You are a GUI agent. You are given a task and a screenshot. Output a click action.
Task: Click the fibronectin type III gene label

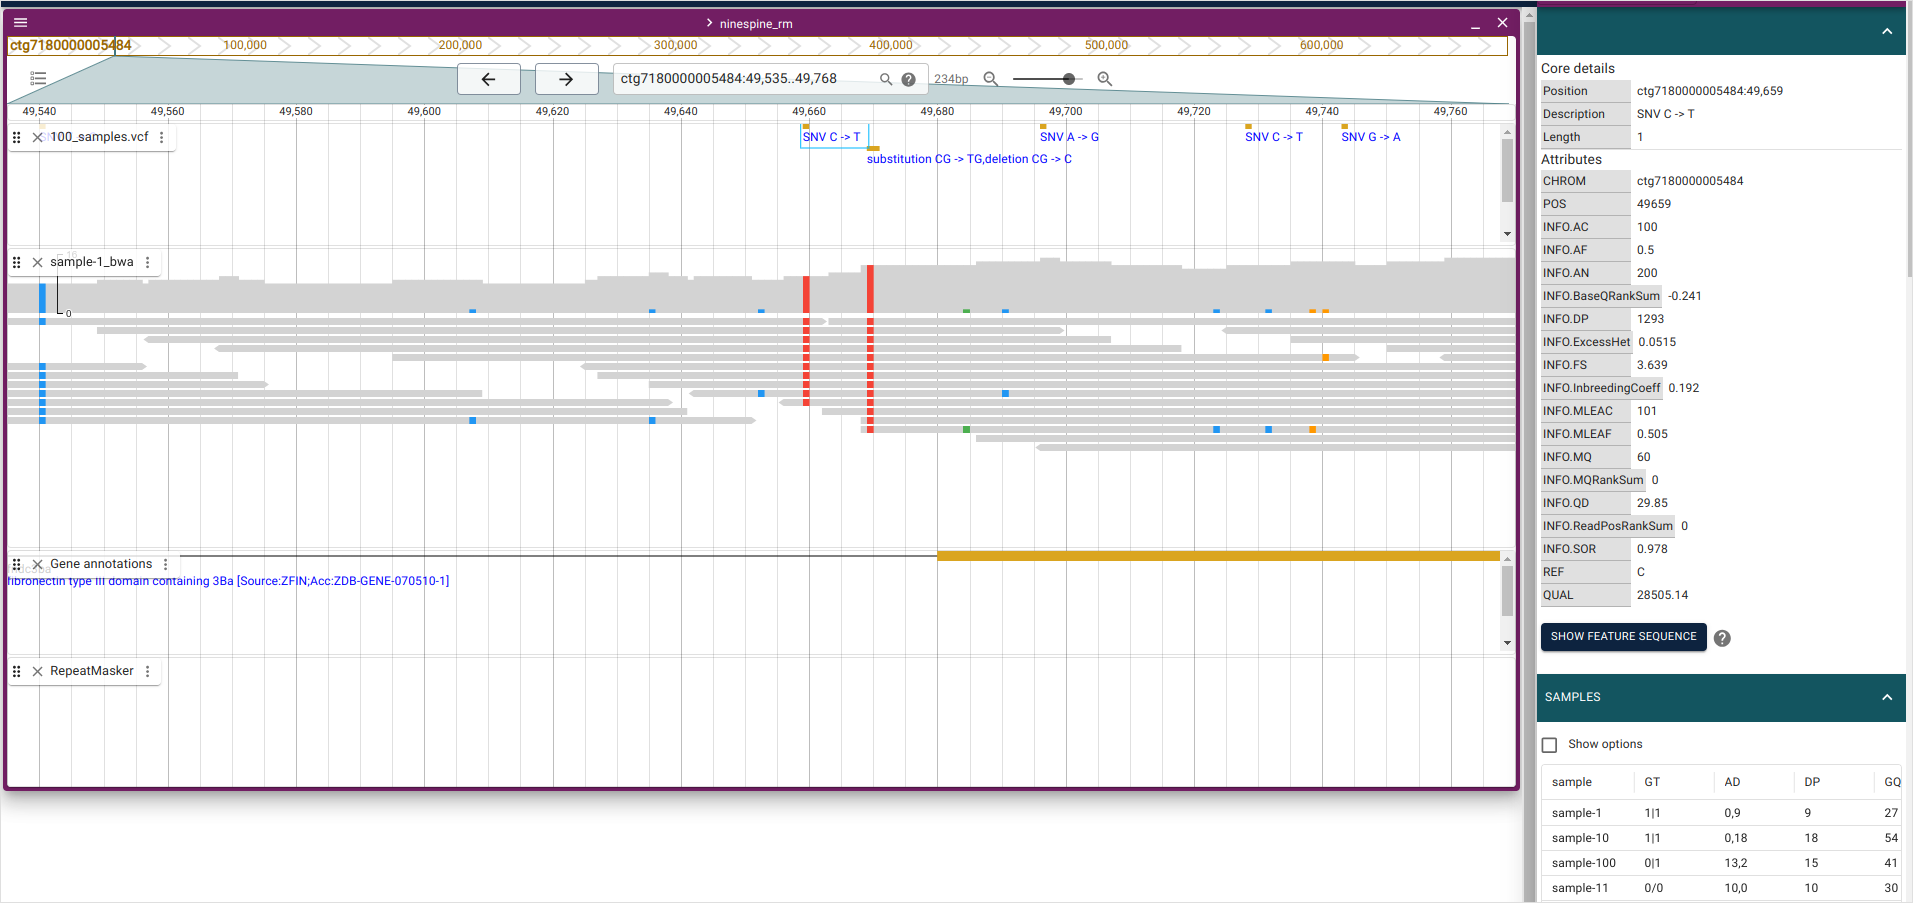click(x=228, y=581)
